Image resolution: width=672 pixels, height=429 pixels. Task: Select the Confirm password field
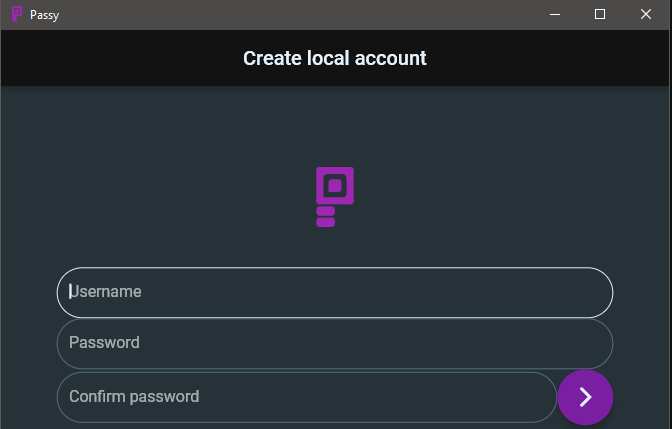307,397
